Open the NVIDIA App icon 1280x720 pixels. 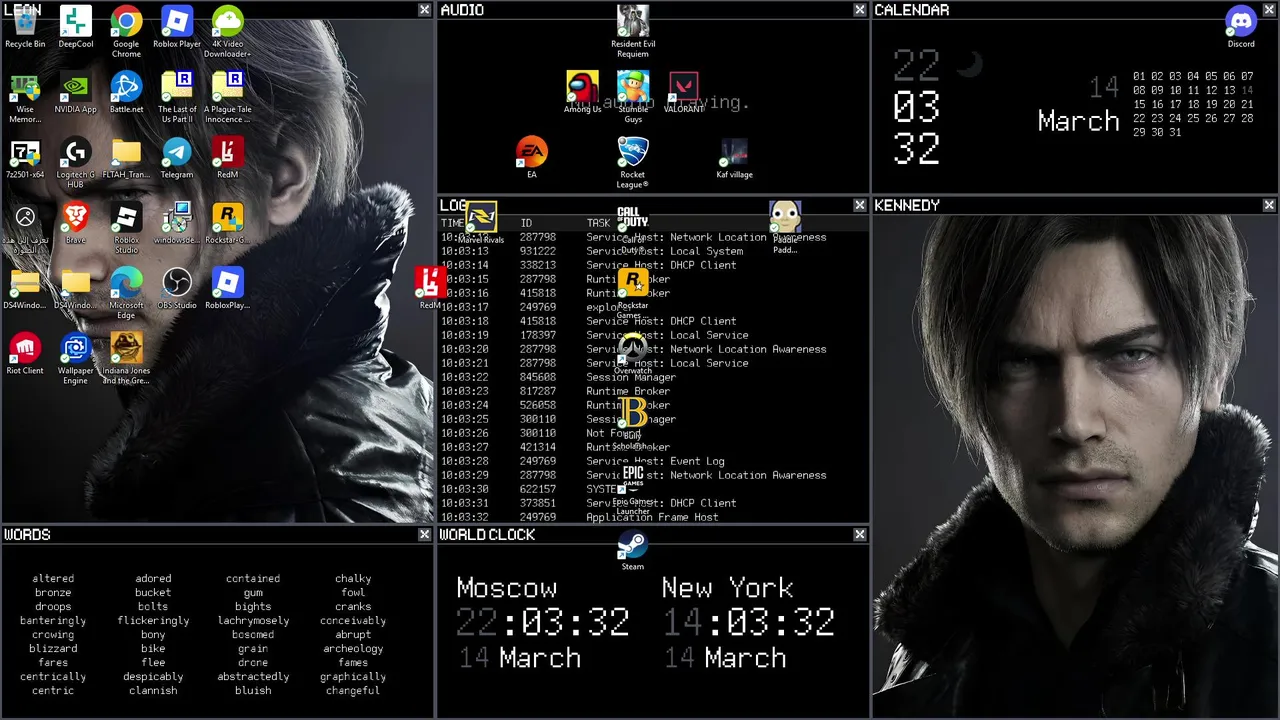tap(76, 93)
